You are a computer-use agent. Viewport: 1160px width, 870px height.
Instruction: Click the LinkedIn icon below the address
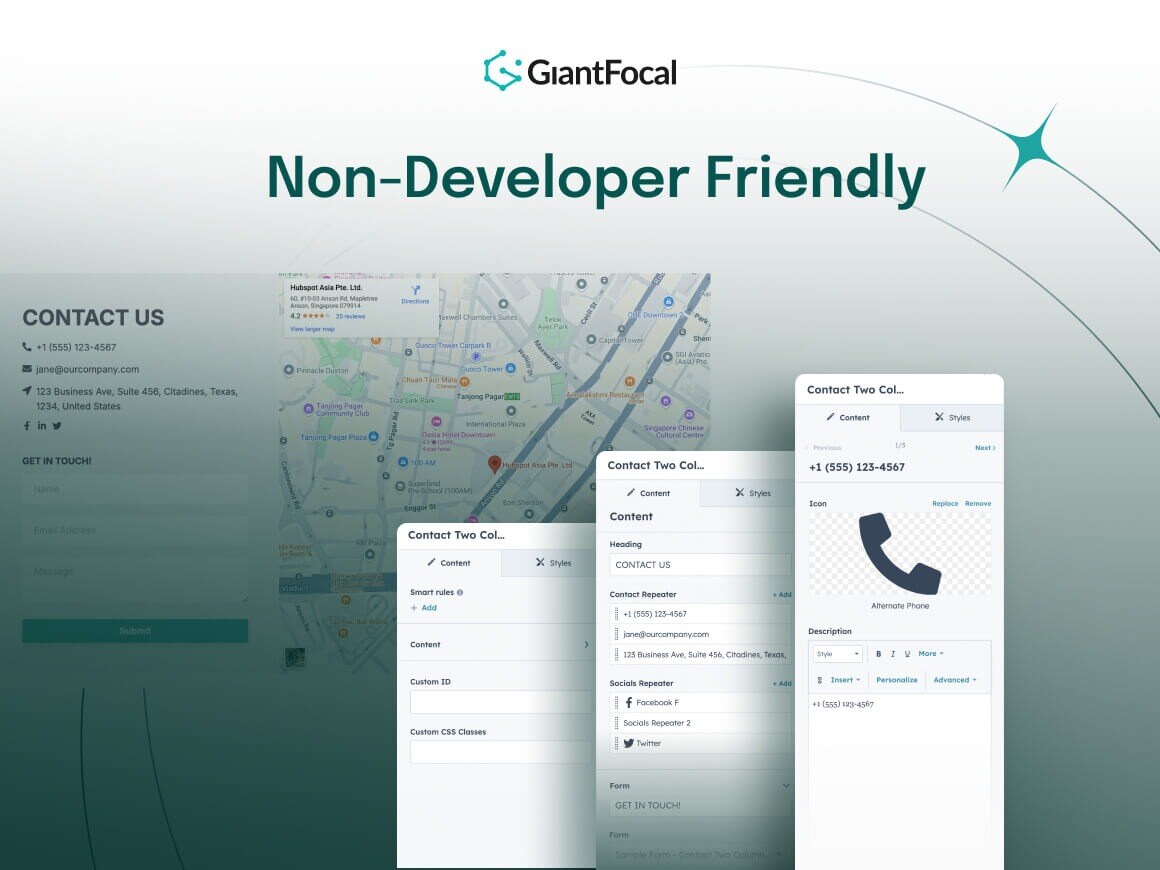(42, 425)
